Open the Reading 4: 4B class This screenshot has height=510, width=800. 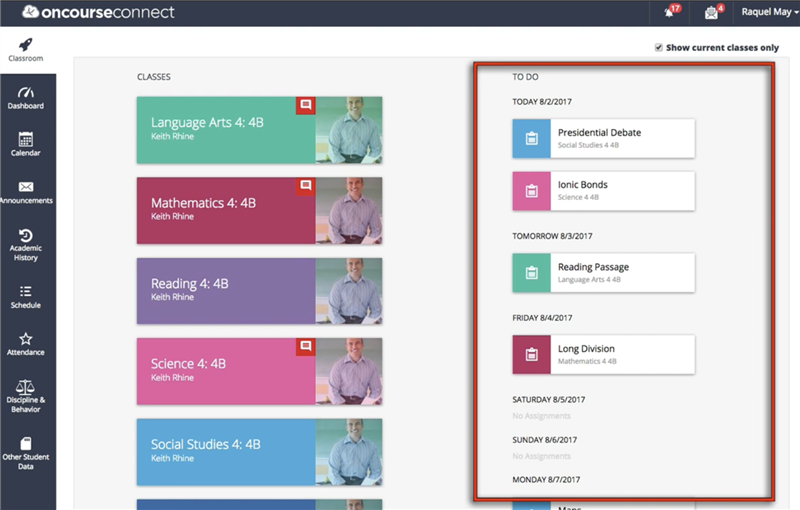[259, 291]
